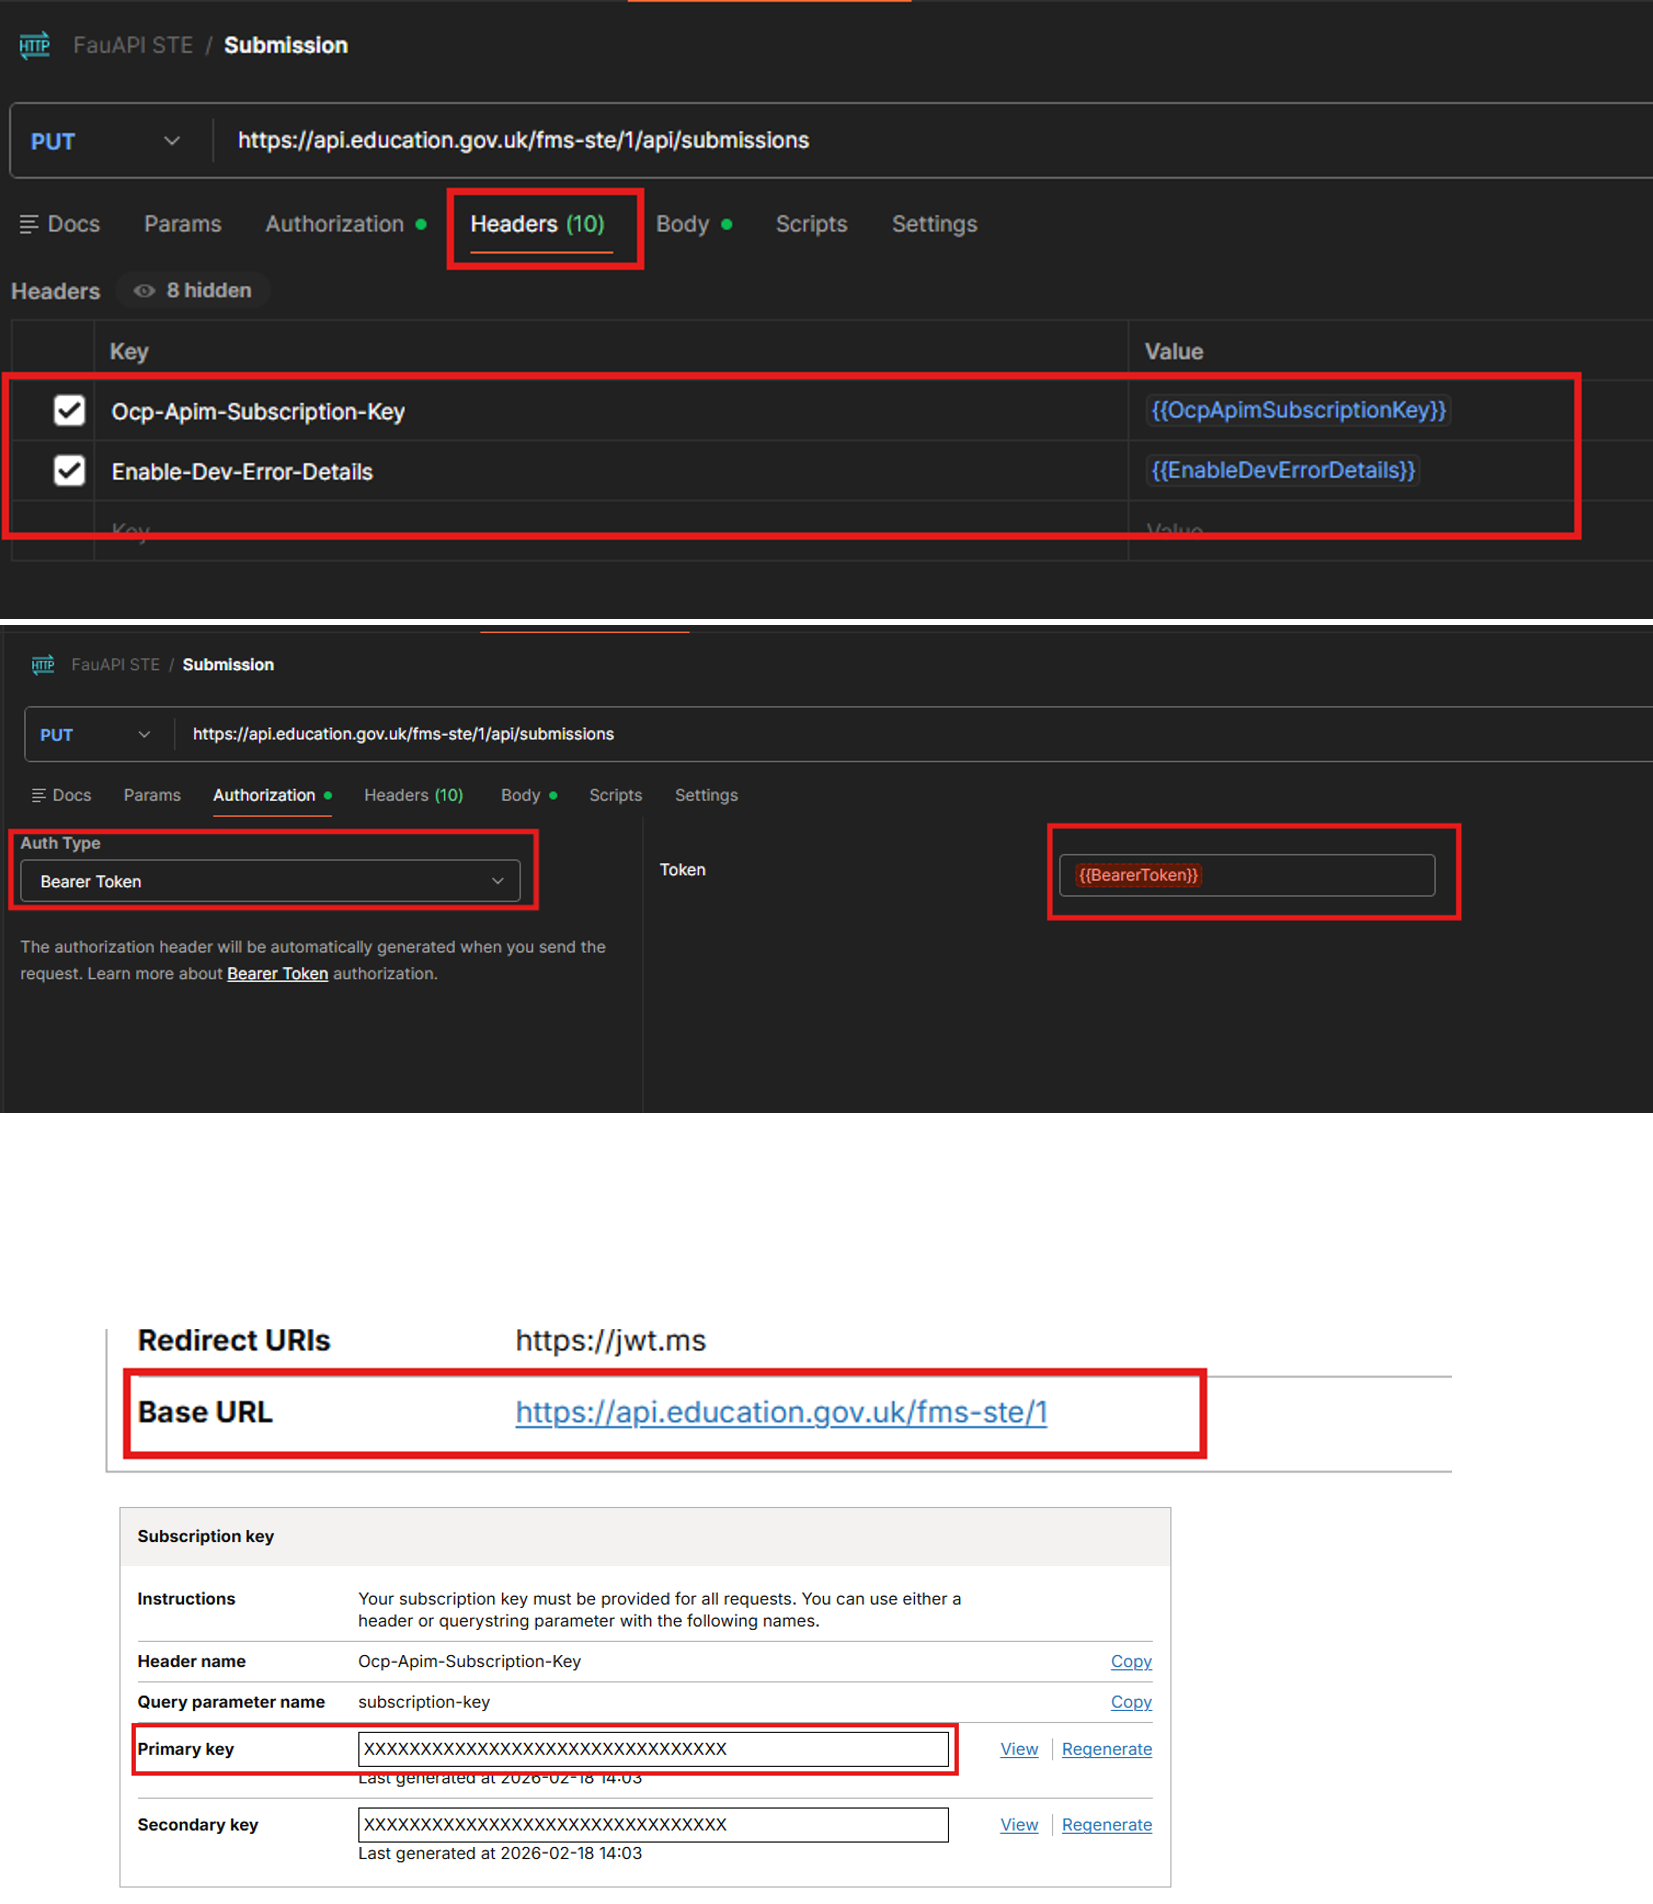Expand the Bearer Token auth type dropdown

click(270, 881)
